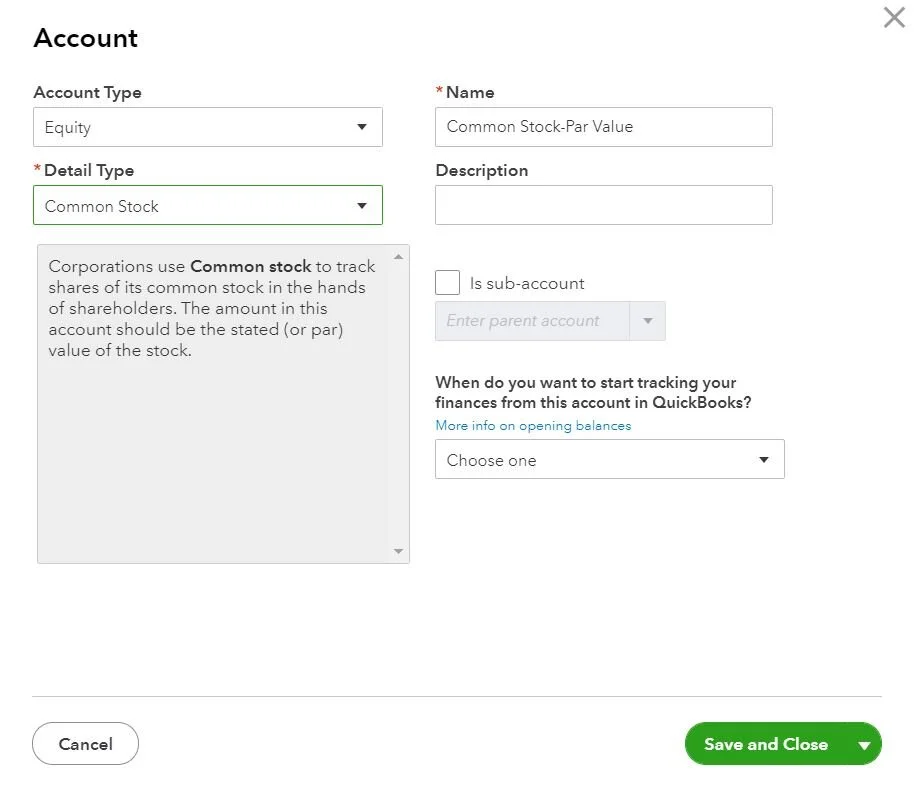Image resolution: width=915 pixels, height=801 pixels.
Task: Click the Cancel button
Action: click(x=85, y=744)
